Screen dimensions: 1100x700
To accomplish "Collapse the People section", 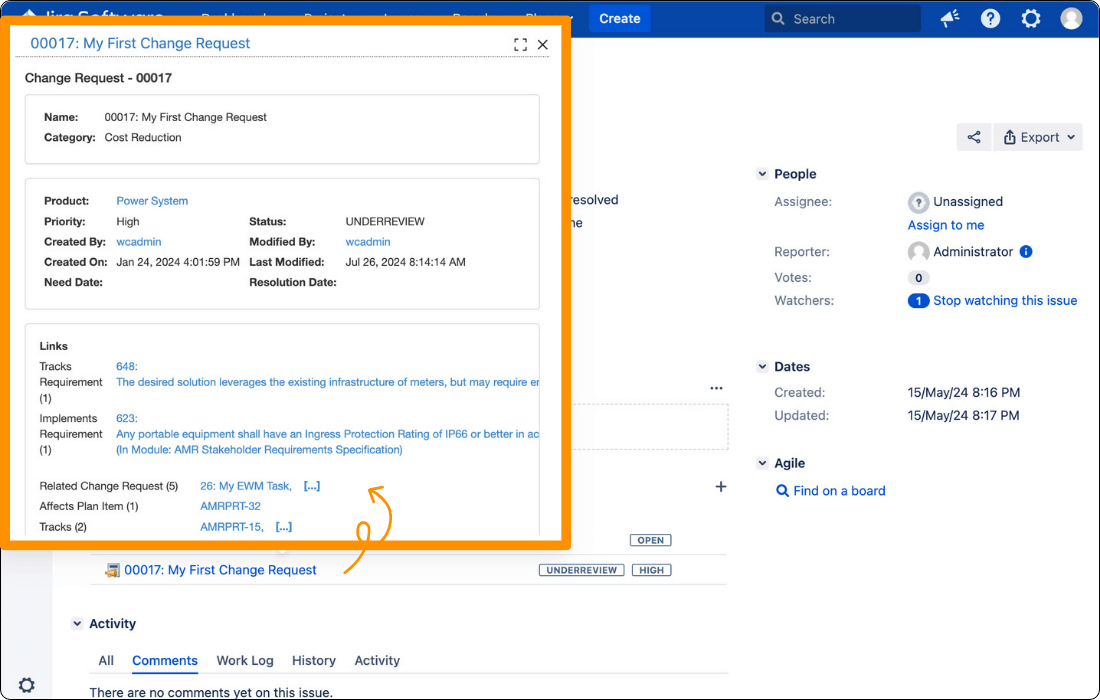I will (762, 173).
